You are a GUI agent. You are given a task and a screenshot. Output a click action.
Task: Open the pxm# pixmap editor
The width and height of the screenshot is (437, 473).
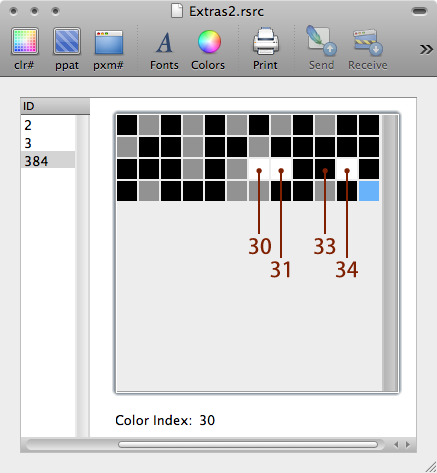[x=109, y=49]
